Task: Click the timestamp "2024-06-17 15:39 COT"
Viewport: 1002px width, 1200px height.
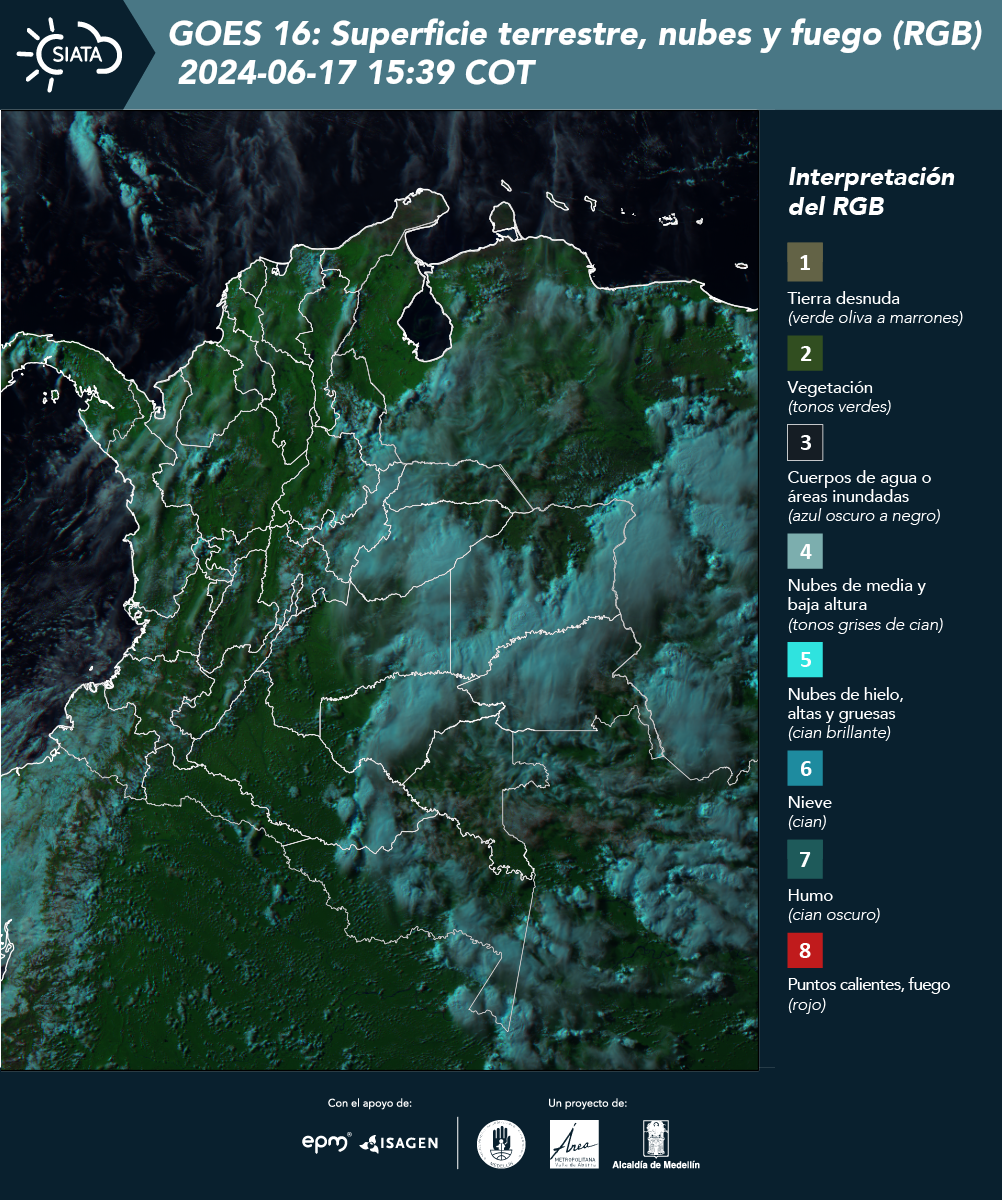Action: pos(357,73)
